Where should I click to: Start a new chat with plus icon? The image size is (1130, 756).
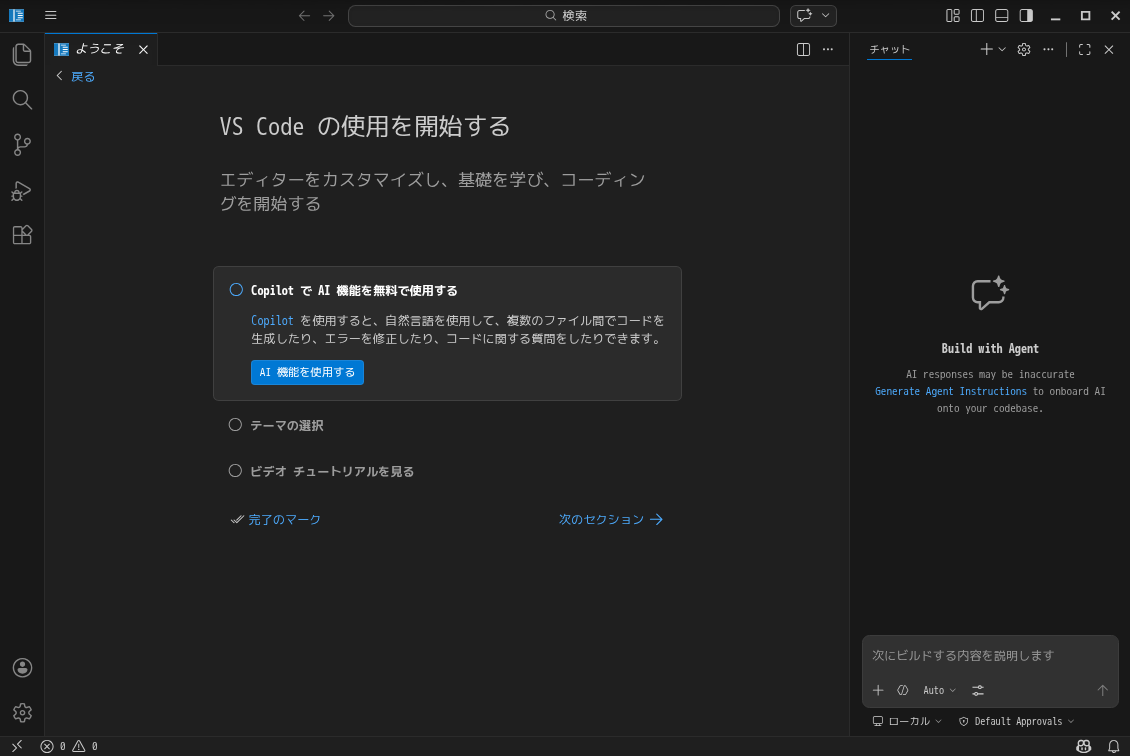(x=986, y=49)
